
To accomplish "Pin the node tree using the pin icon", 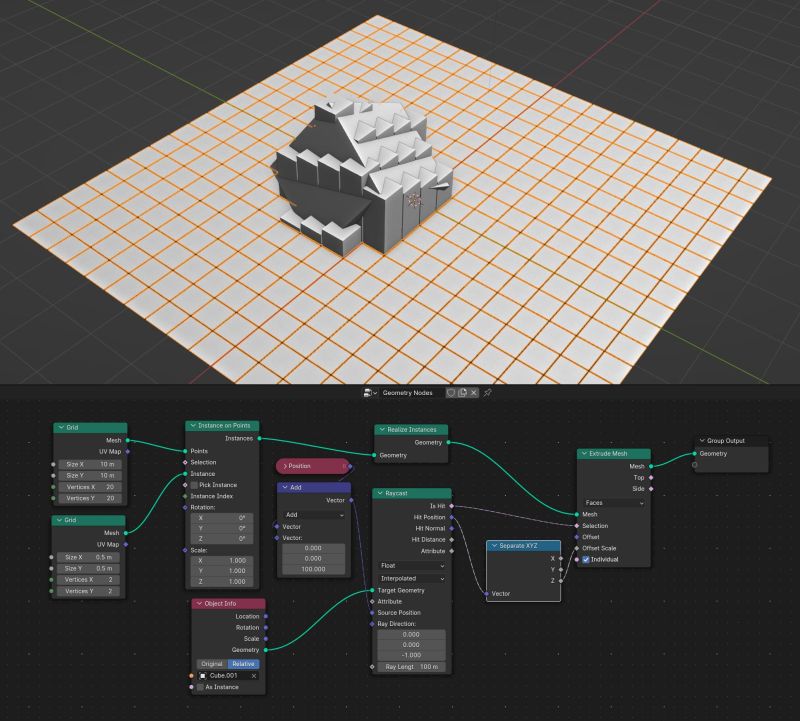I will tap(487, 392).
